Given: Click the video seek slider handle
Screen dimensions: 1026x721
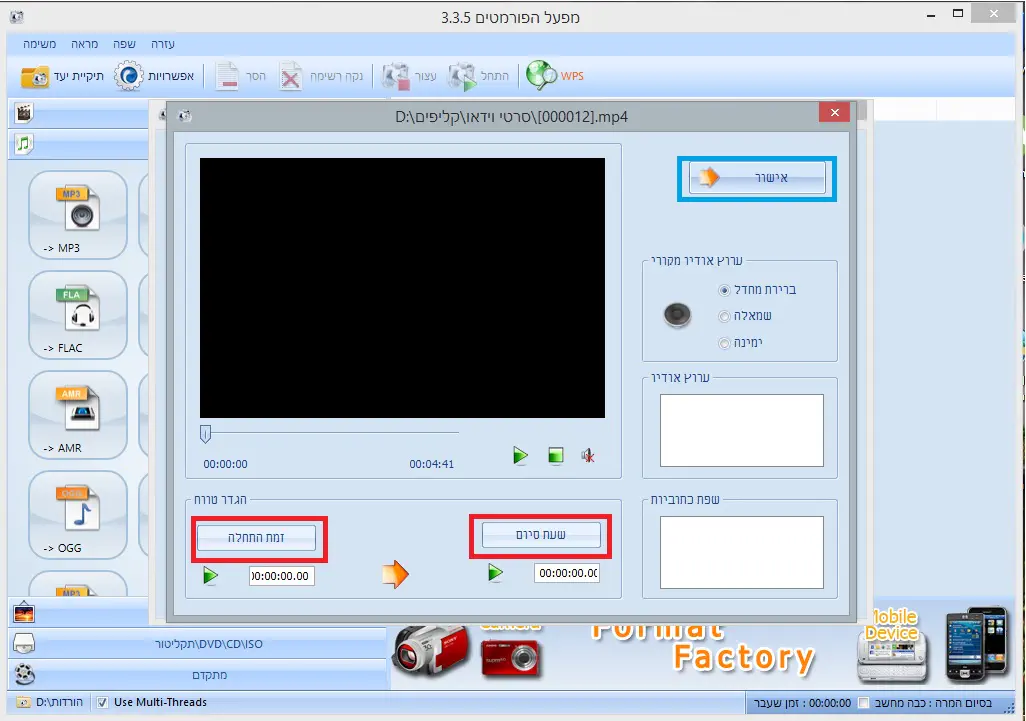Looking at the screenshot, I should pyautogui.click(x=205, y=433).
